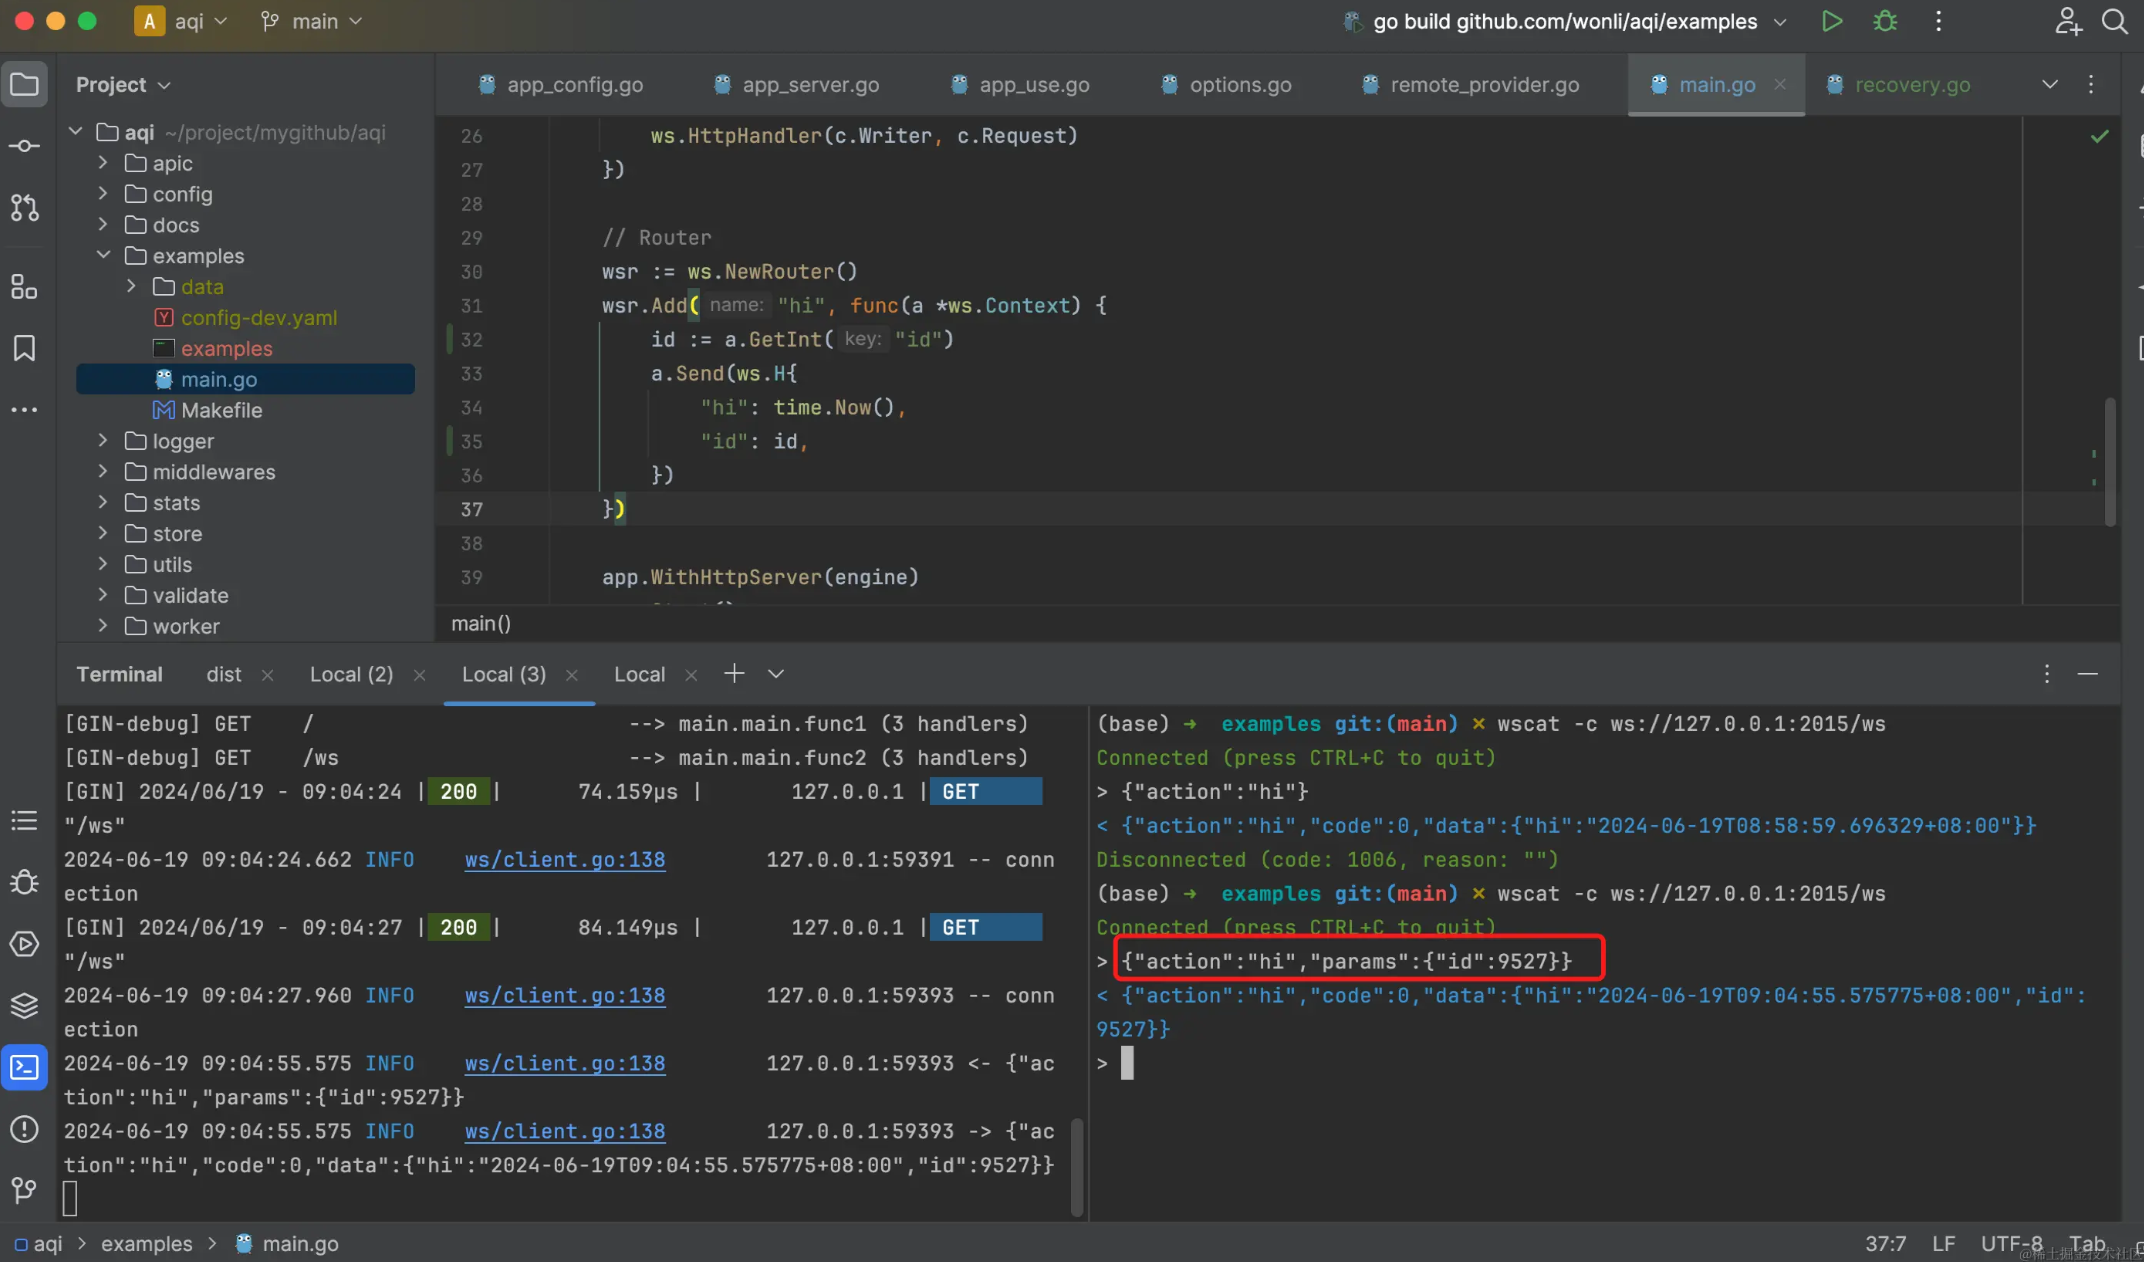Switch to options.go tab

(x=1227, y=85)
